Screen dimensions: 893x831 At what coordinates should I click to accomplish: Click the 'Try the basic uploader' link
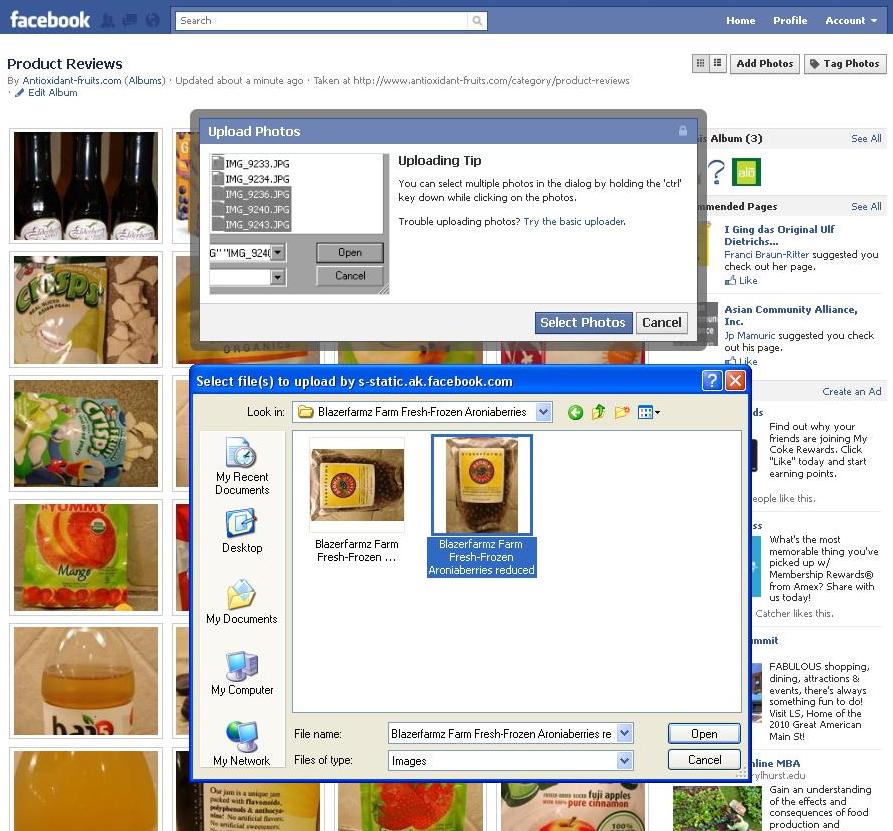[x=574, y=221]
